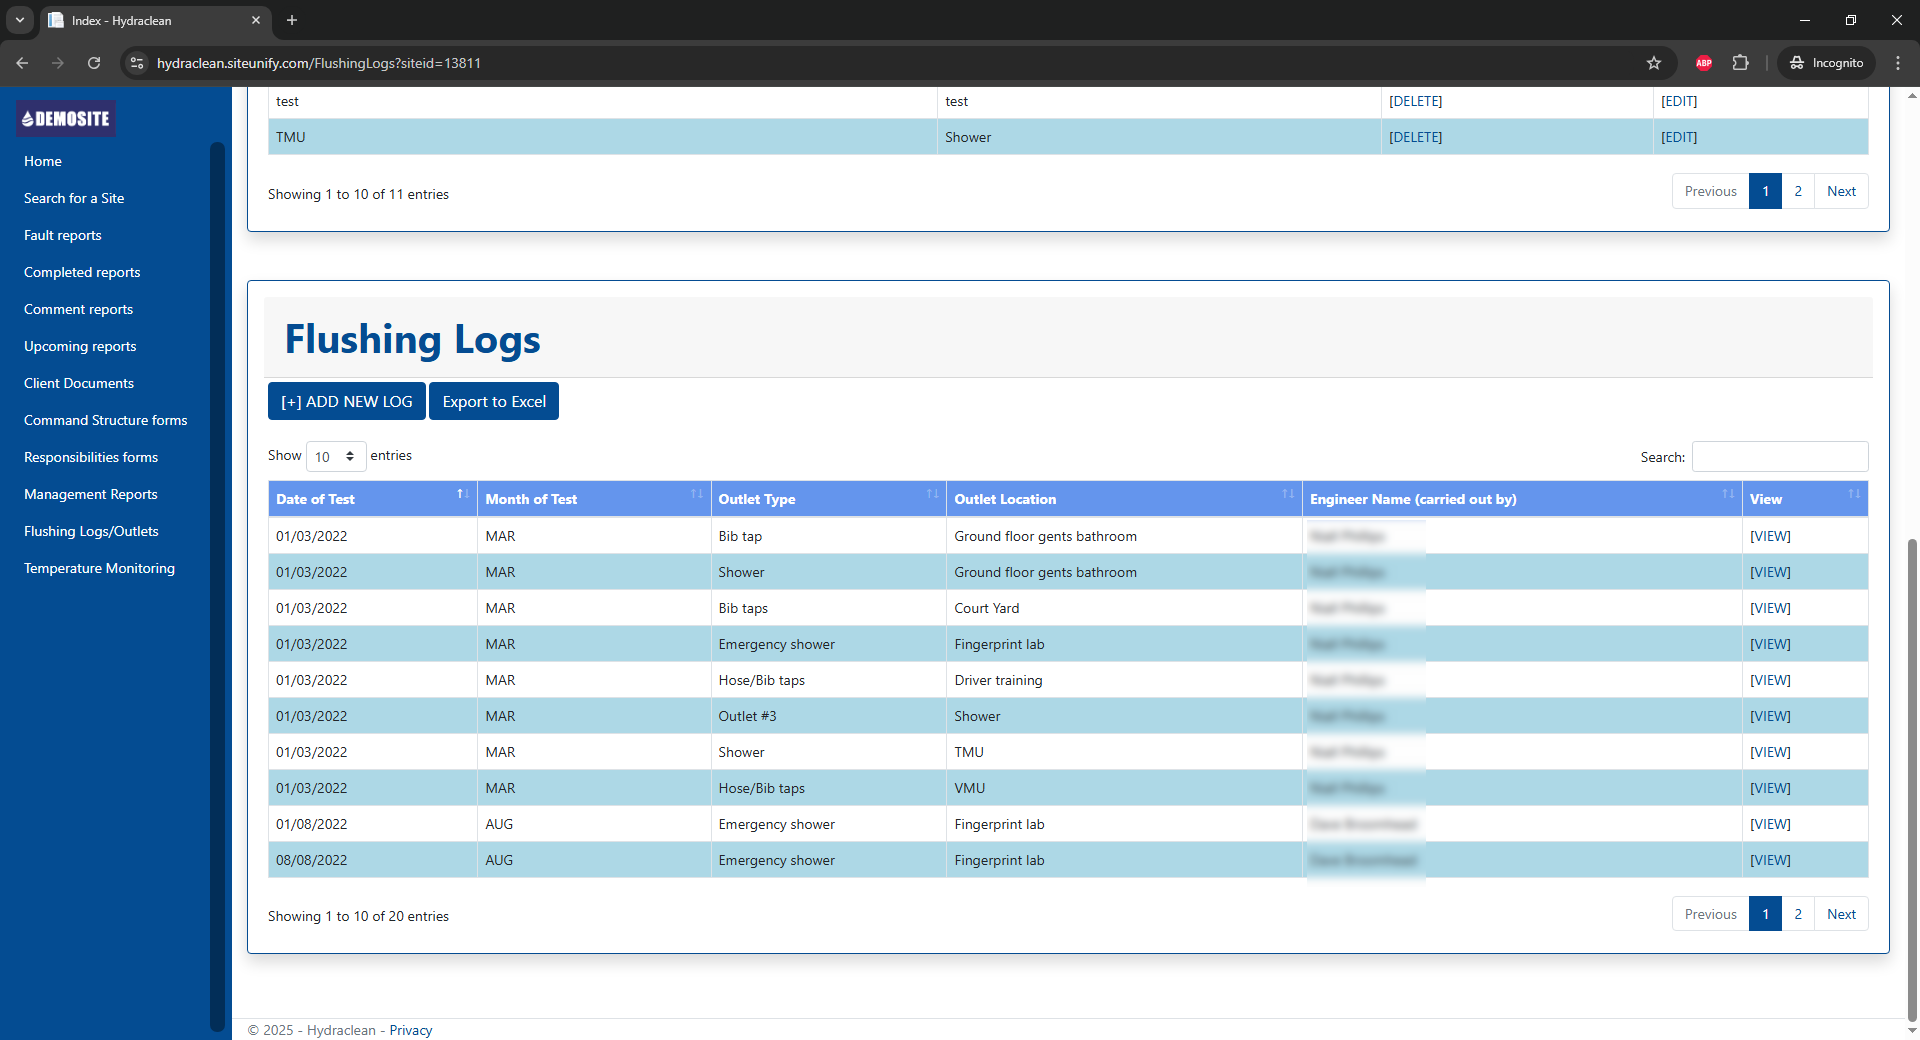Click the sidebar vertical scrollbar
Screen dimensions: 1920x1040
click(x=217, y=585)
